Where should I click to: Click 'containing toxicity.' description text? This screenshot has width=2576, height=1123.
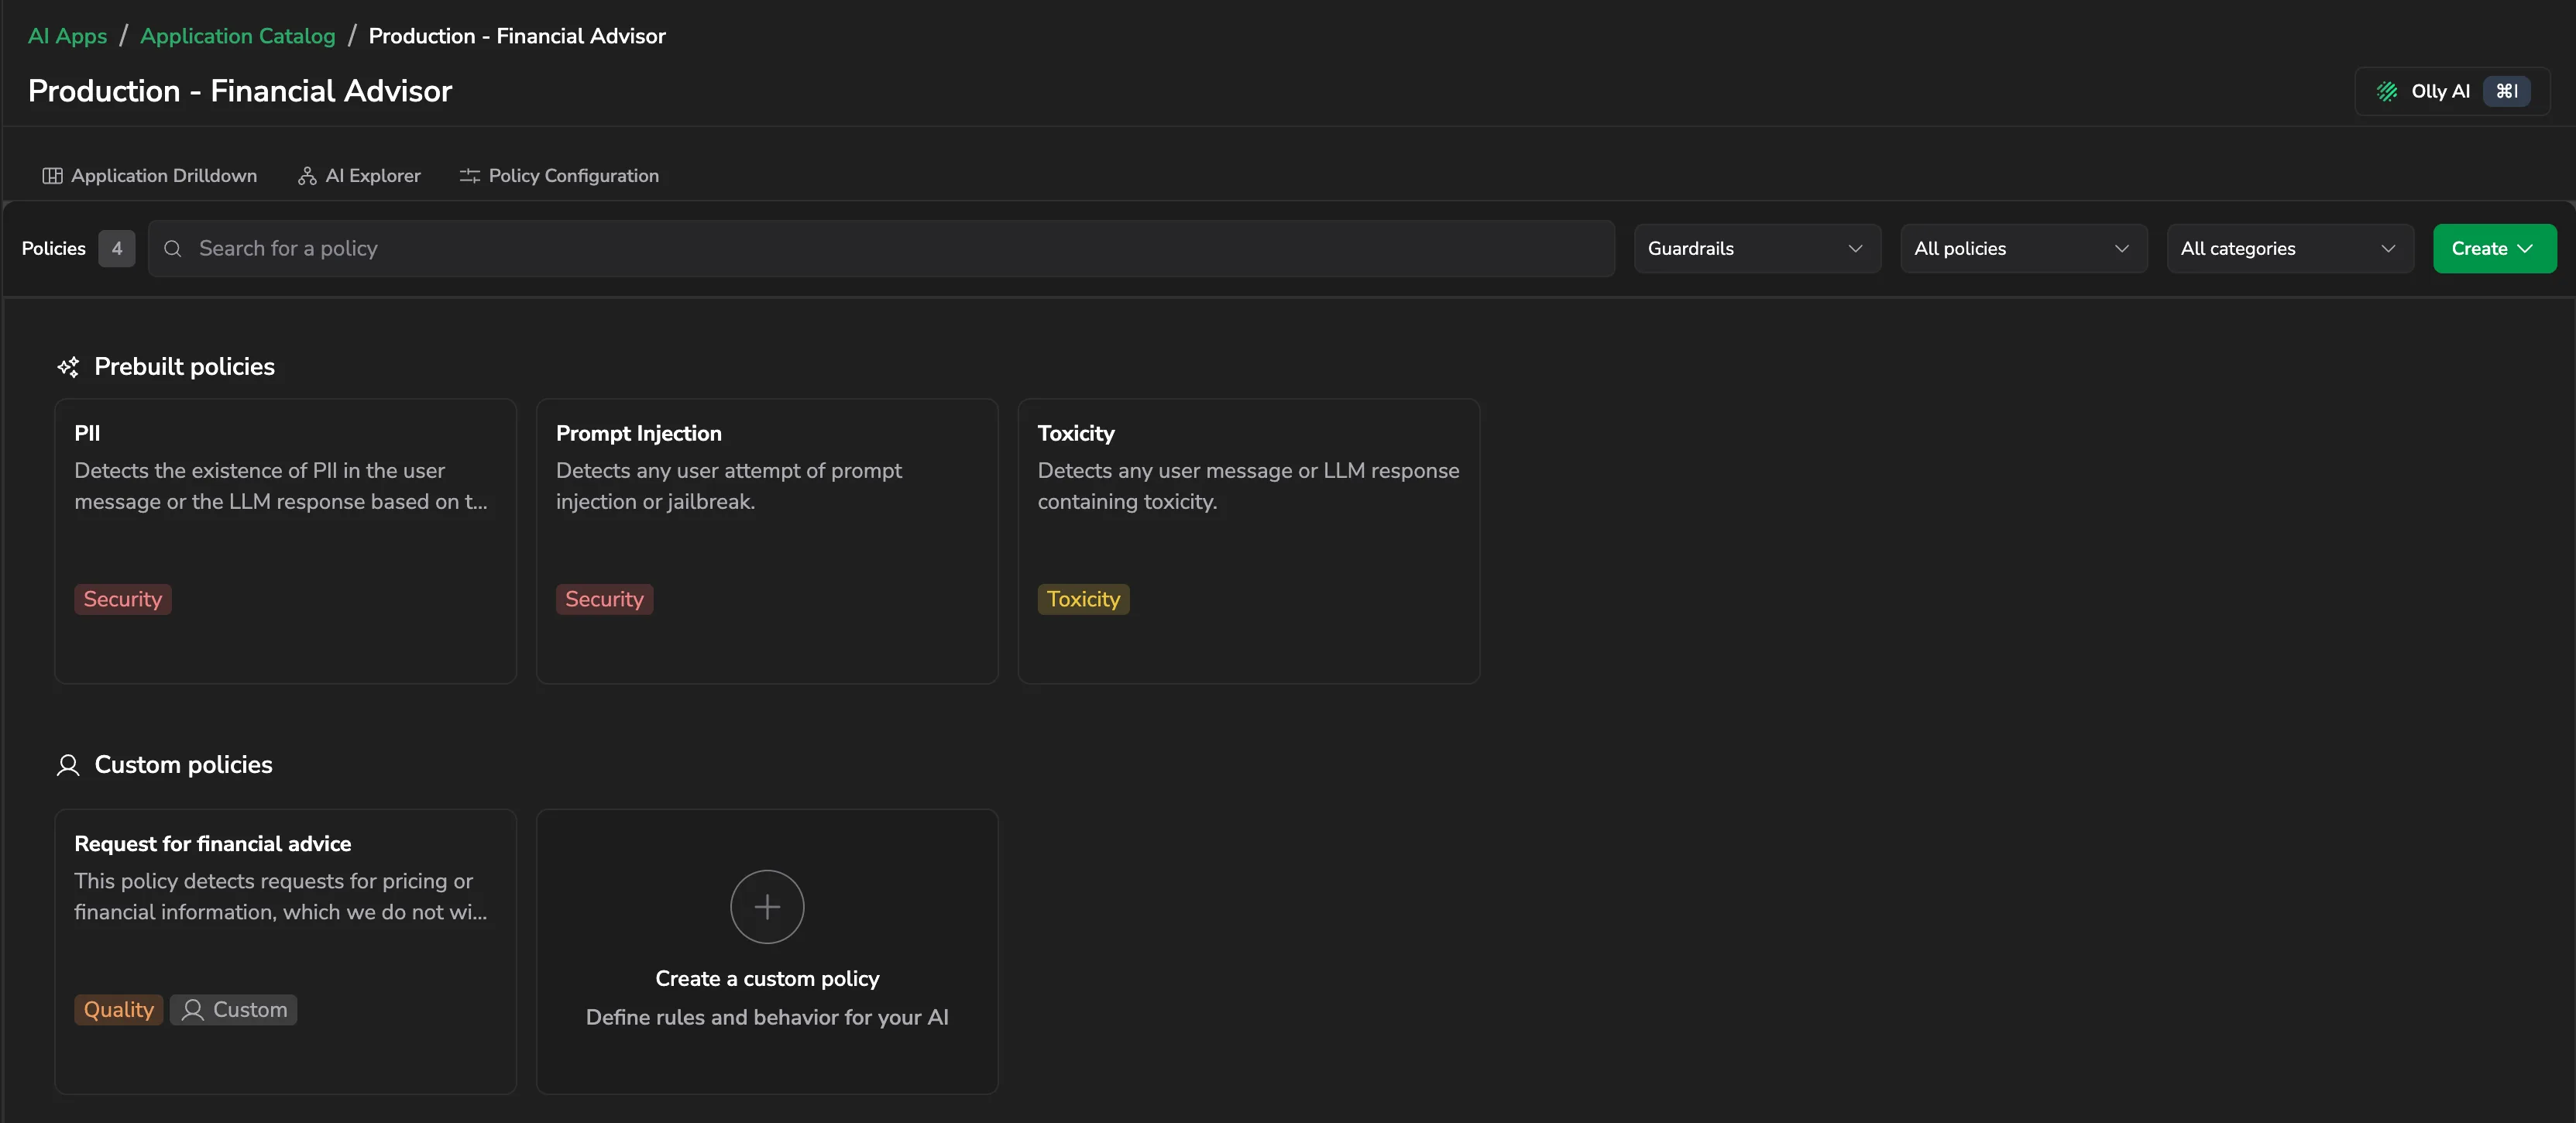point(1127,502)
